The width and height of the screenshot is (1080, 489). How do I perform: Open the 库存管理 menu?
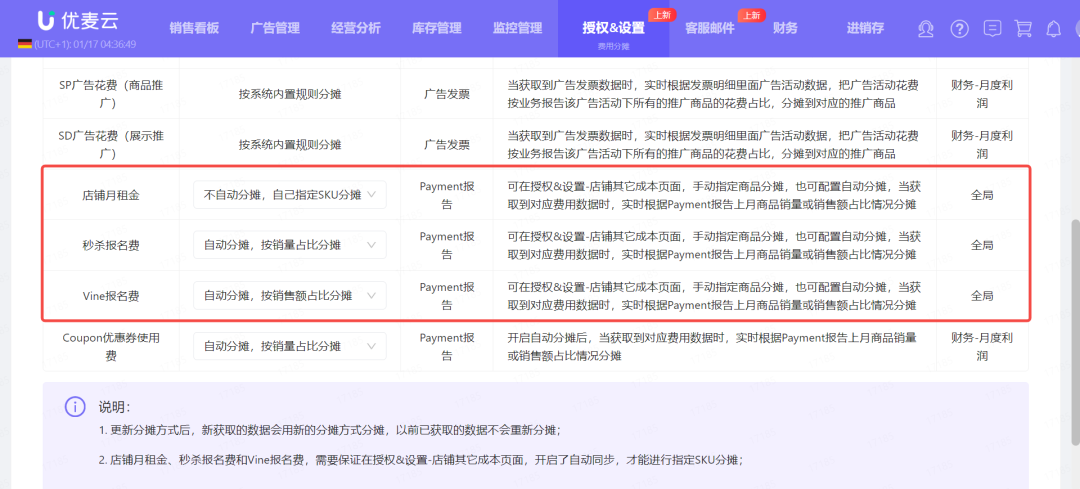click(x=437, y=28)
